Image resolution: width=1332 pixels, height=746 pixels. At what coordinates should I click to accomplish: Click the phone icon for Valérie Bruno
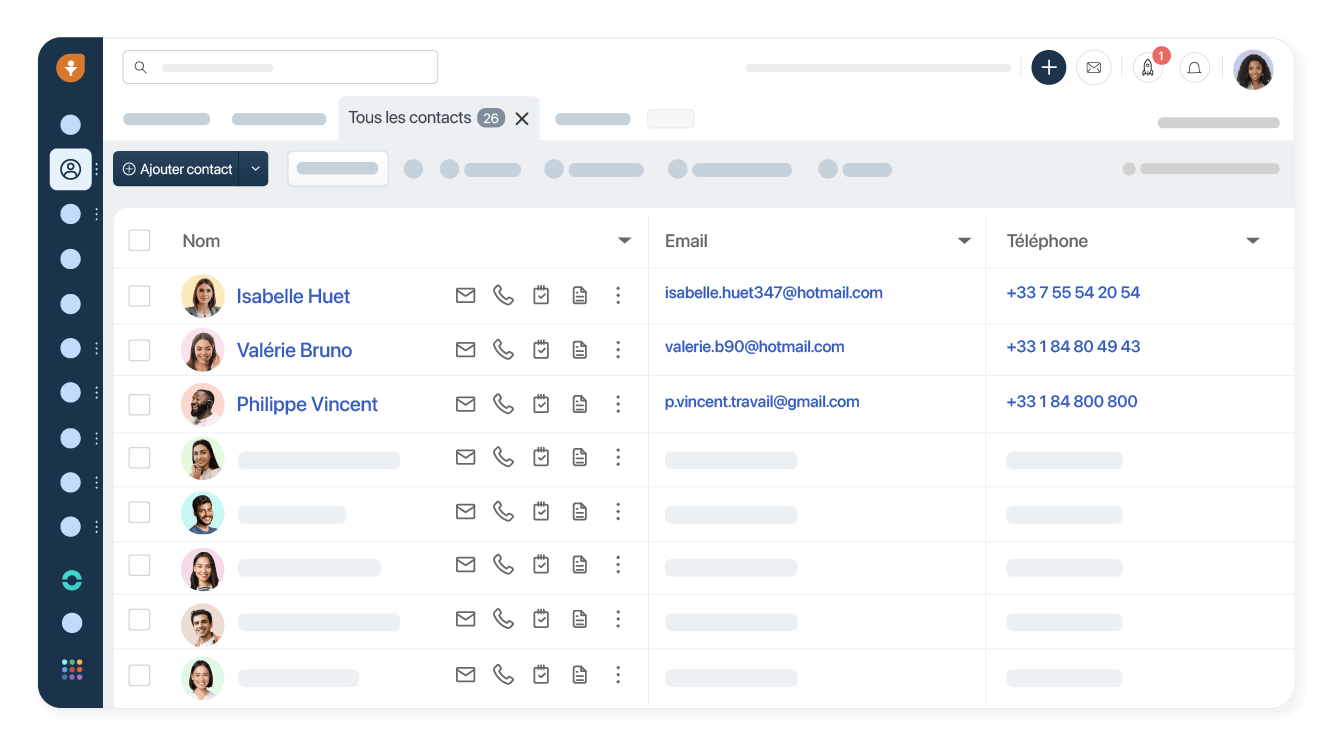pos(503,350)
